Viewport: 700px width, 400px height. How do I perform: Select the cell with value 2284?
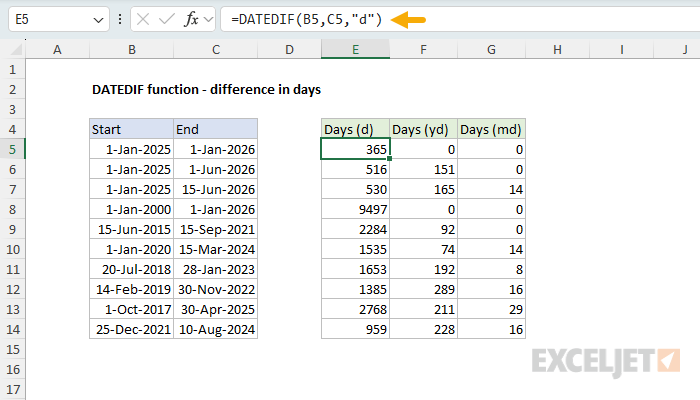click(355, 229)
